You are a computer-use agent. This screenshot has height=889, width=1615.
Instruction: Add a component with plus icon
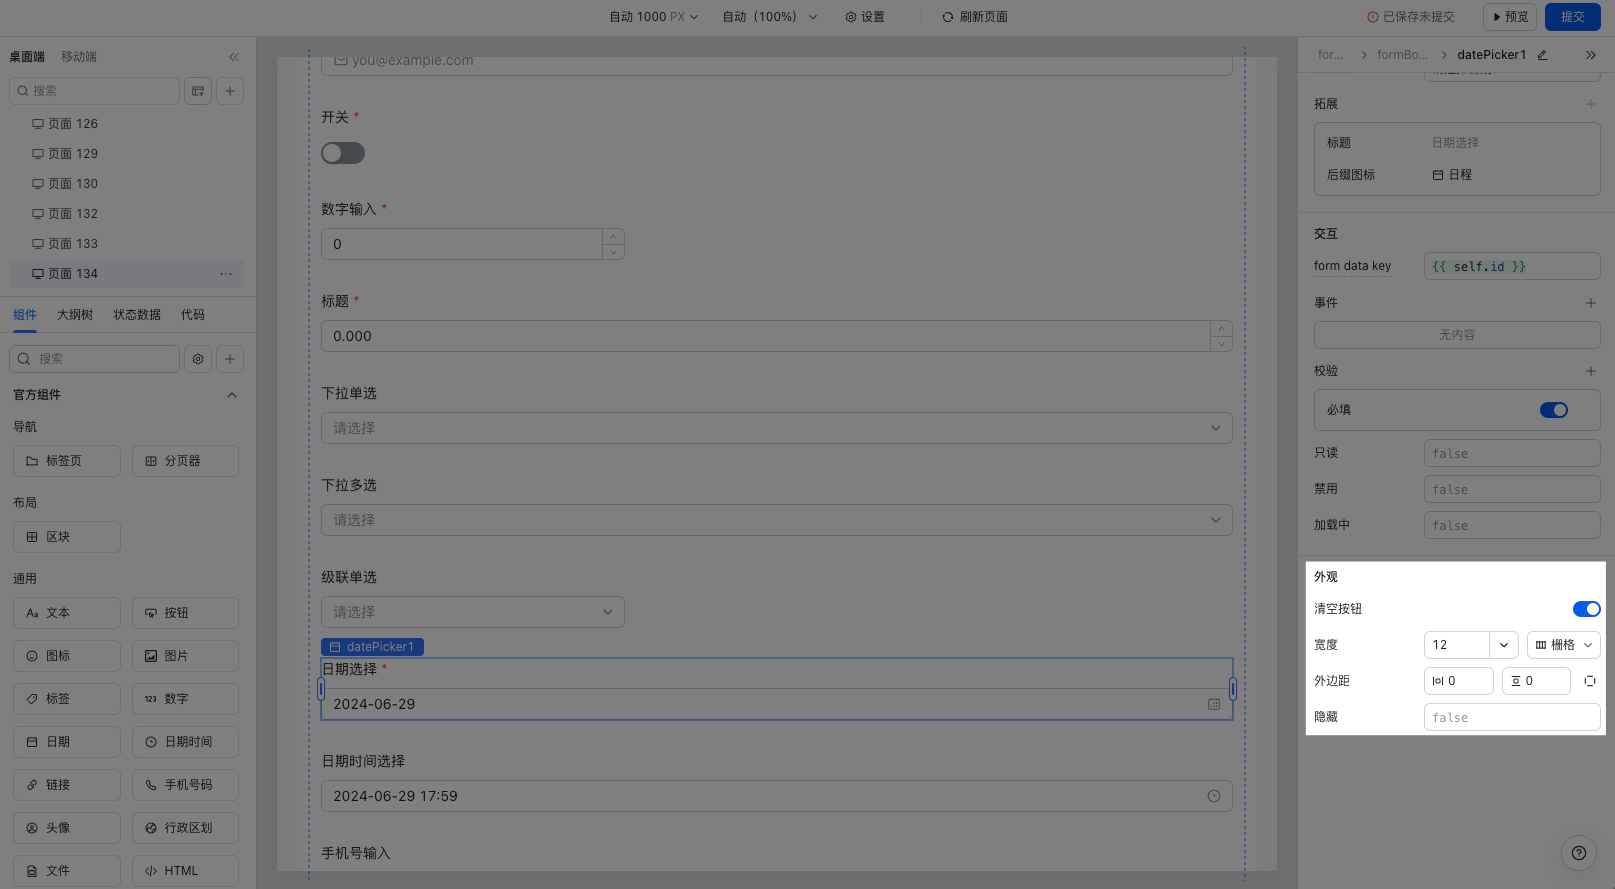(230, 359)
